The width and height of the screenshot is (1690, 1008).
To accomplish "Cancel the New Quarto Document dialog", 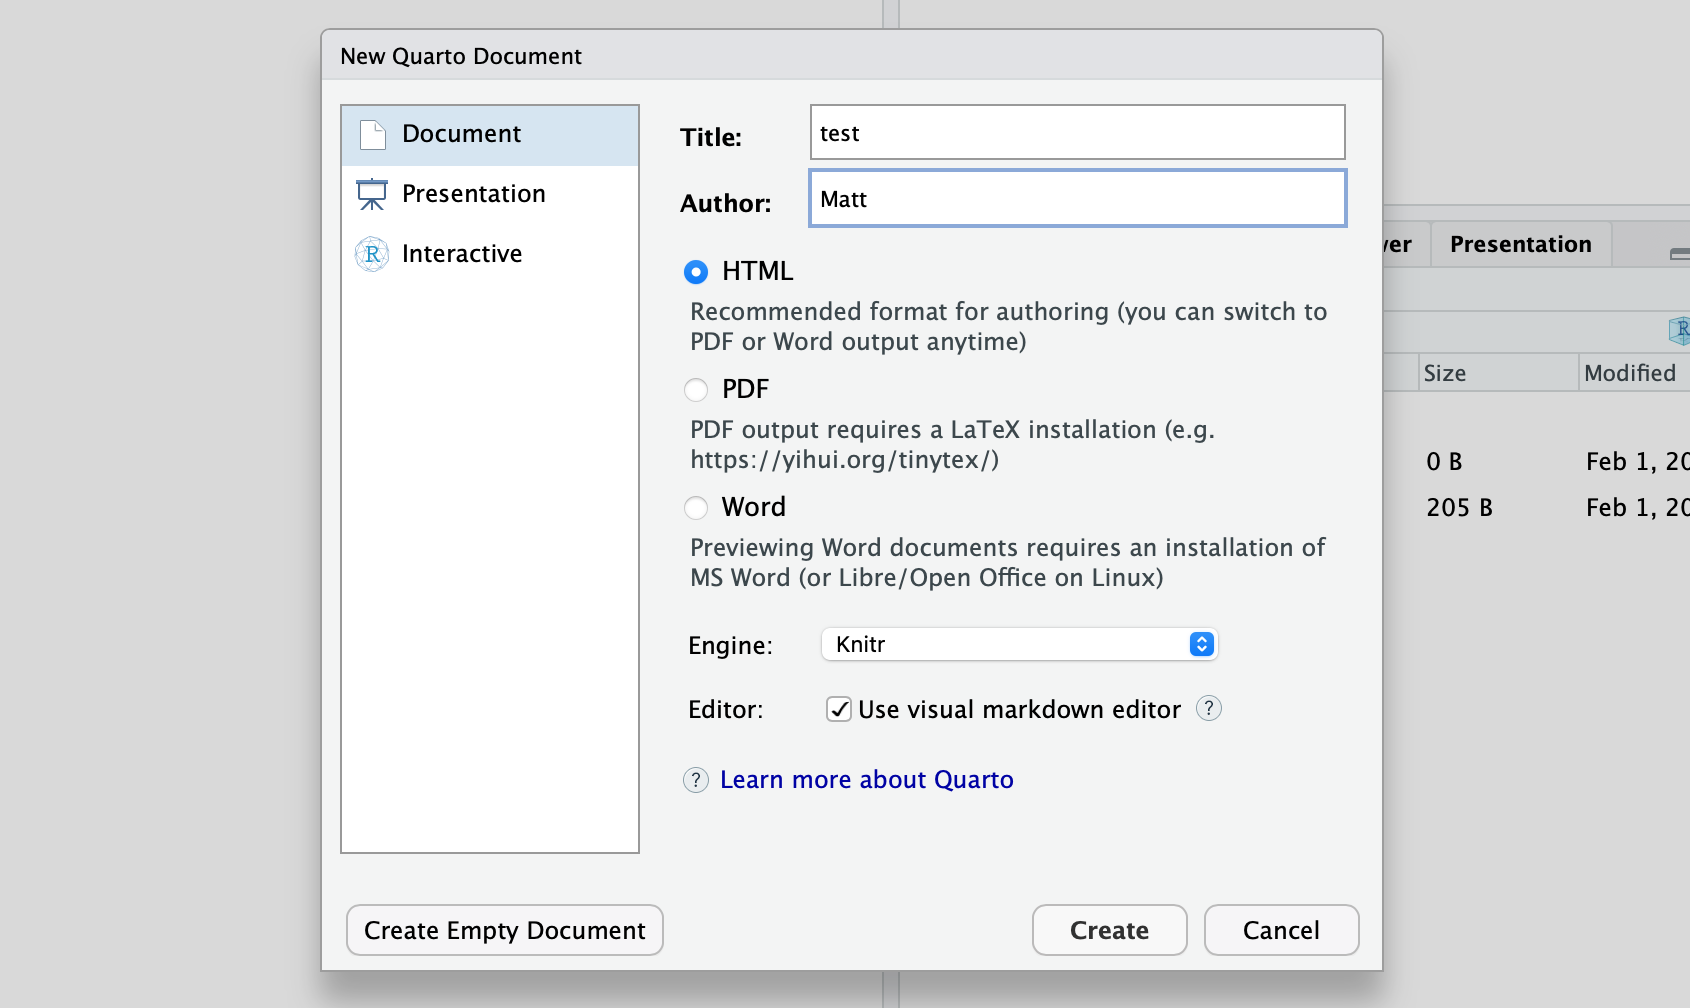I will (1281, 930).
